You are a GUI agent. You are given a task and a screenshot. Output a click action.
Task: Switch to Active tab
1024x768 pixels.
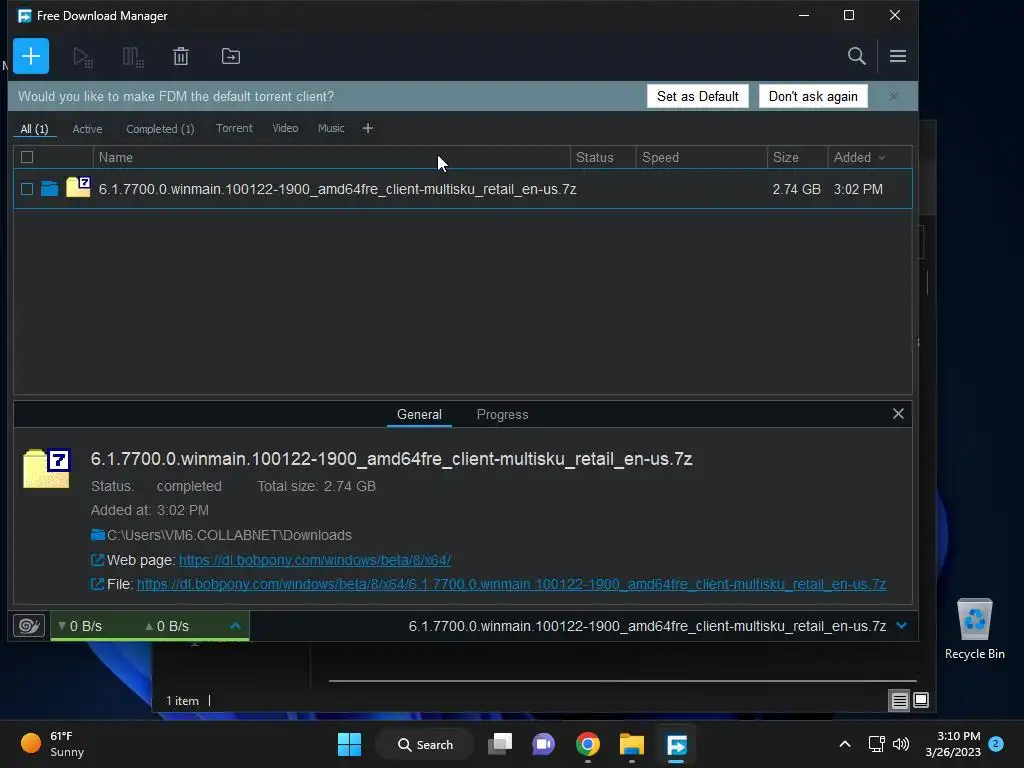pos(88,129)
